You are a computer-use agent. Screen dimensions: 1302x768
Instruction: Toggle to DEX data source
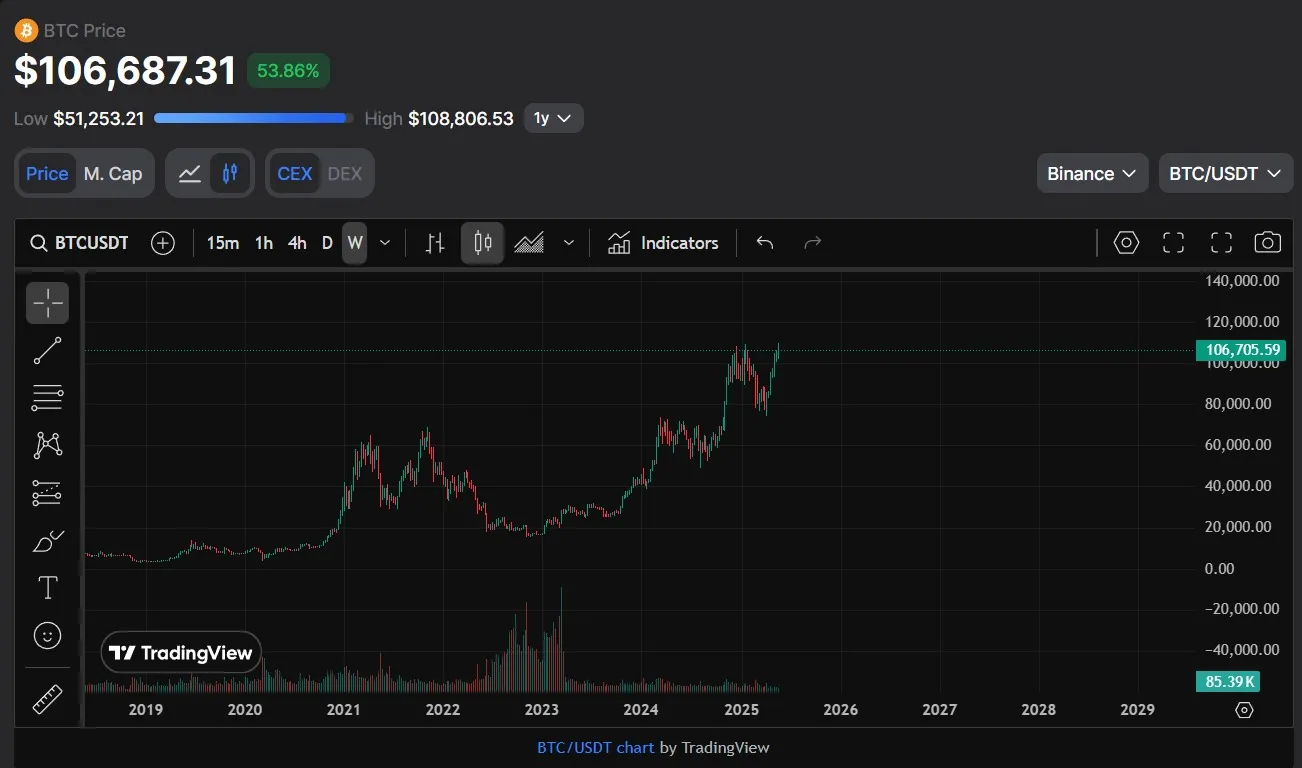pyautogui.click(x=345, y=173)
